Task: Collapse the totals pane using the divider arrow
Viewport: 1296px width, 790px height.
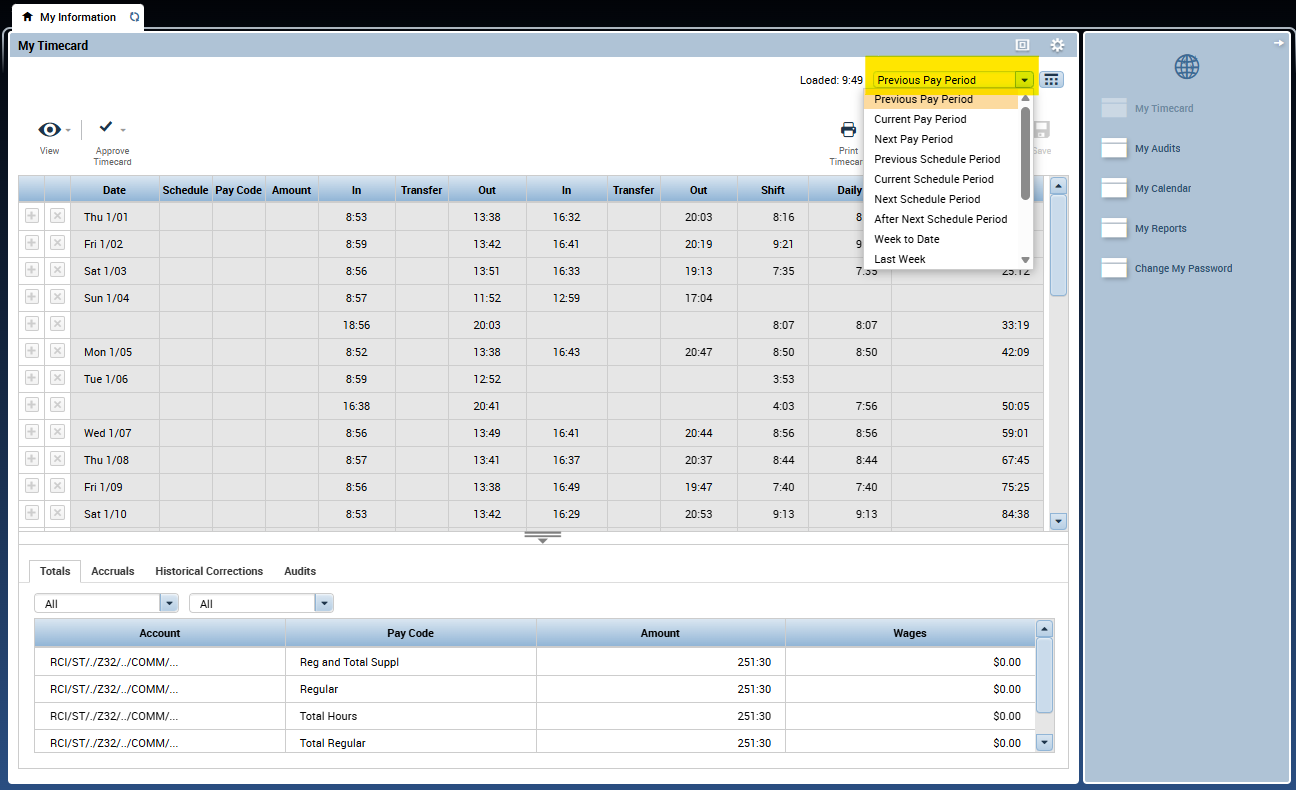Action: (x=543, y=537)
